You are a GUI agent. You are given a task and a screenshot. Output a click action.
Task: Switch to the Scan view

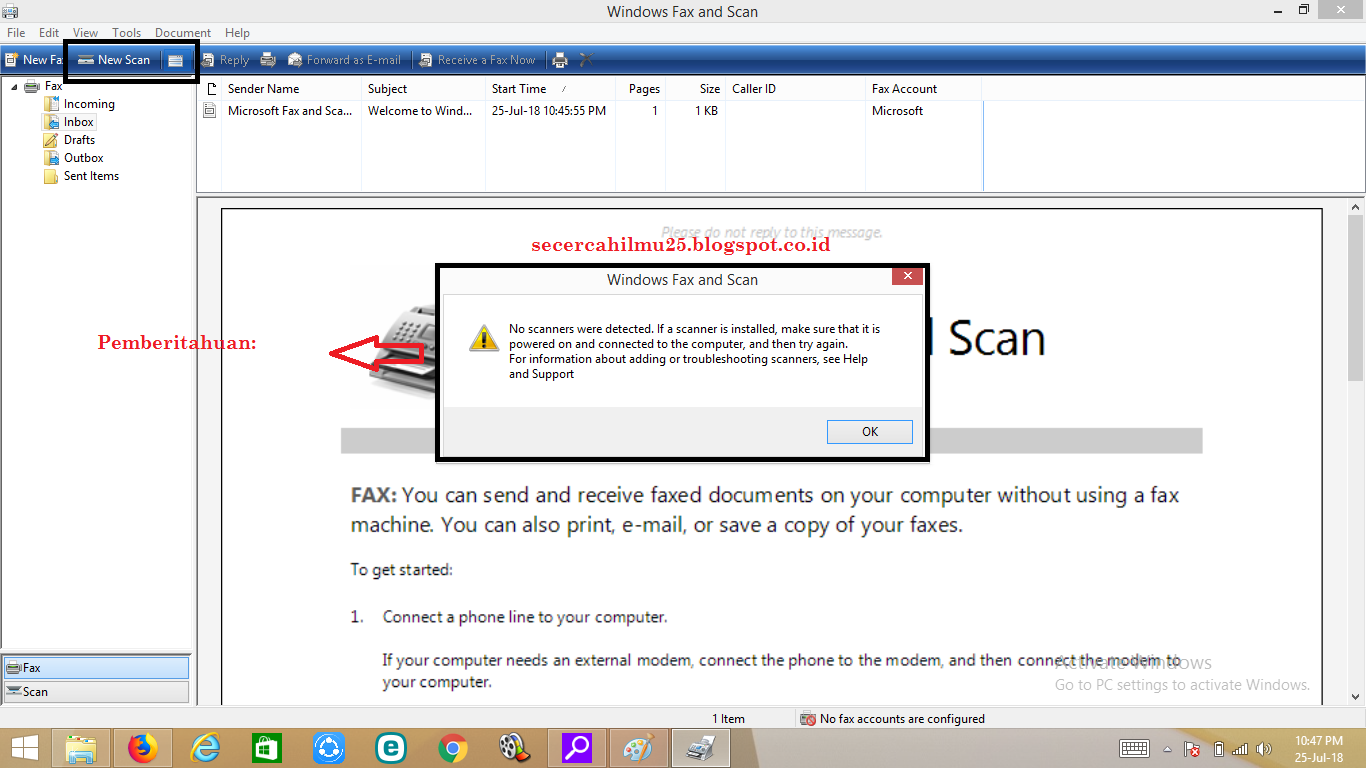[x=95, y=691]
